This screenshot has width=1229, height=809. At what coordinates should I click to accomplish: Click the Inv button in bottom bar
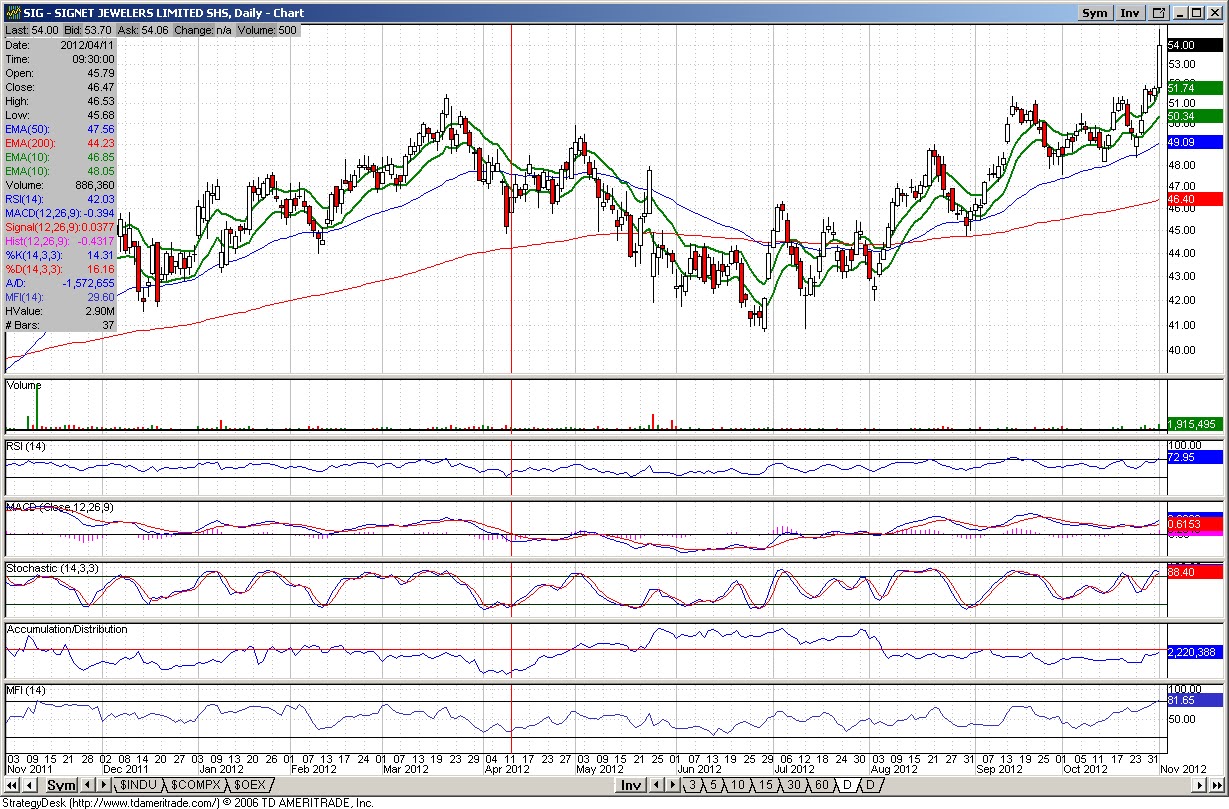coord(630,785)
